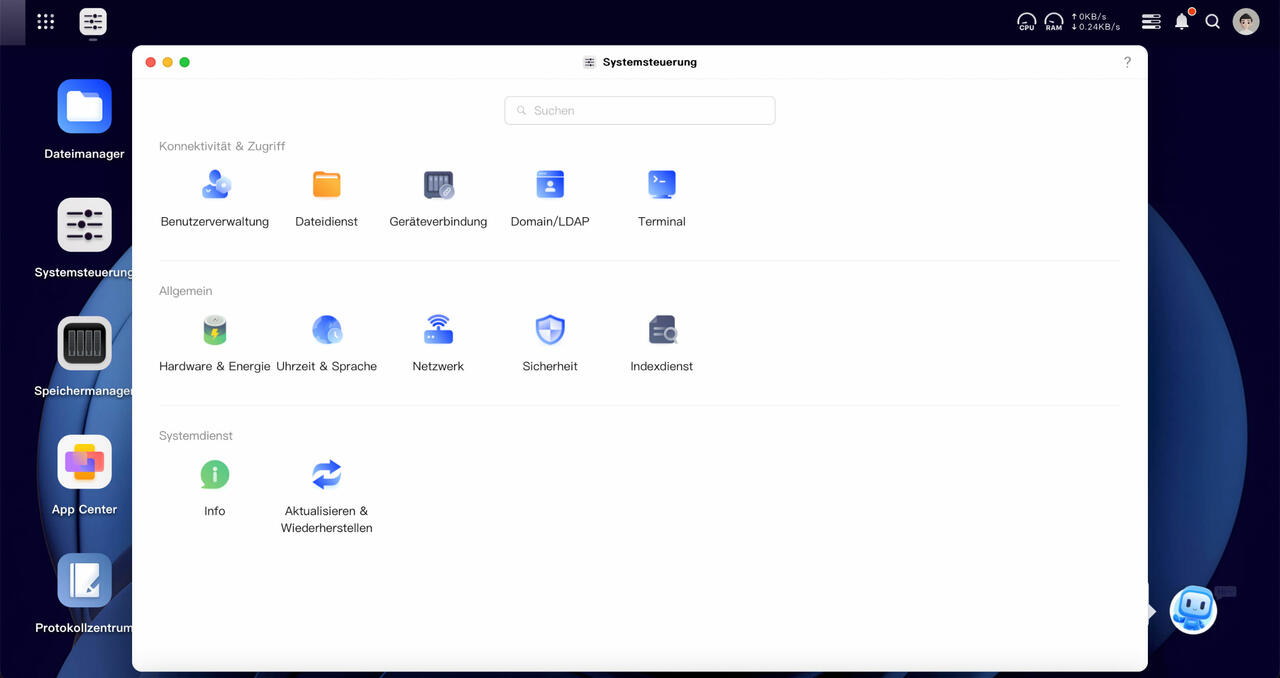The width and height of the screenshot is (1280, 678).
Task: Open Aktualisieren & Wiederherstellen
Action: pyautogui.click(x=326, y=496)
